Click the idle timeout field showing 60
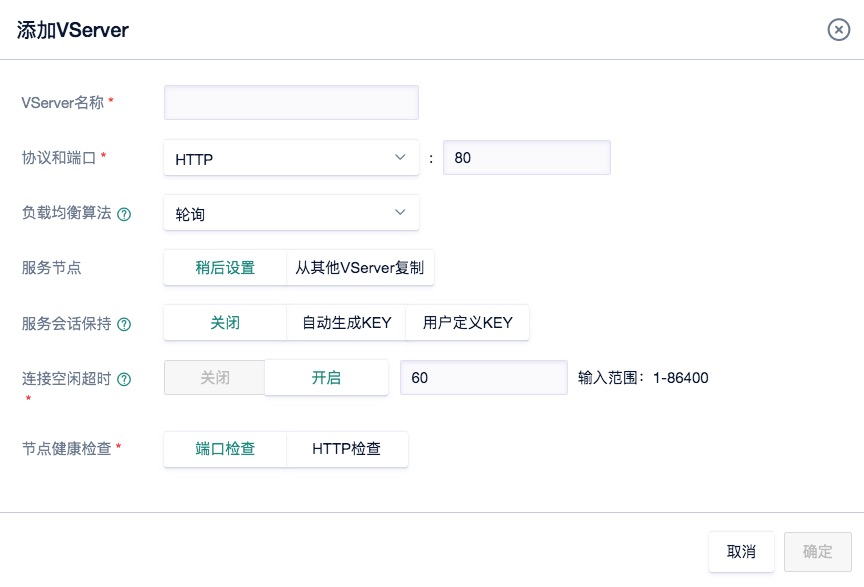The height and width of the screenshot is (587, 864). click(x=484, y=378)
